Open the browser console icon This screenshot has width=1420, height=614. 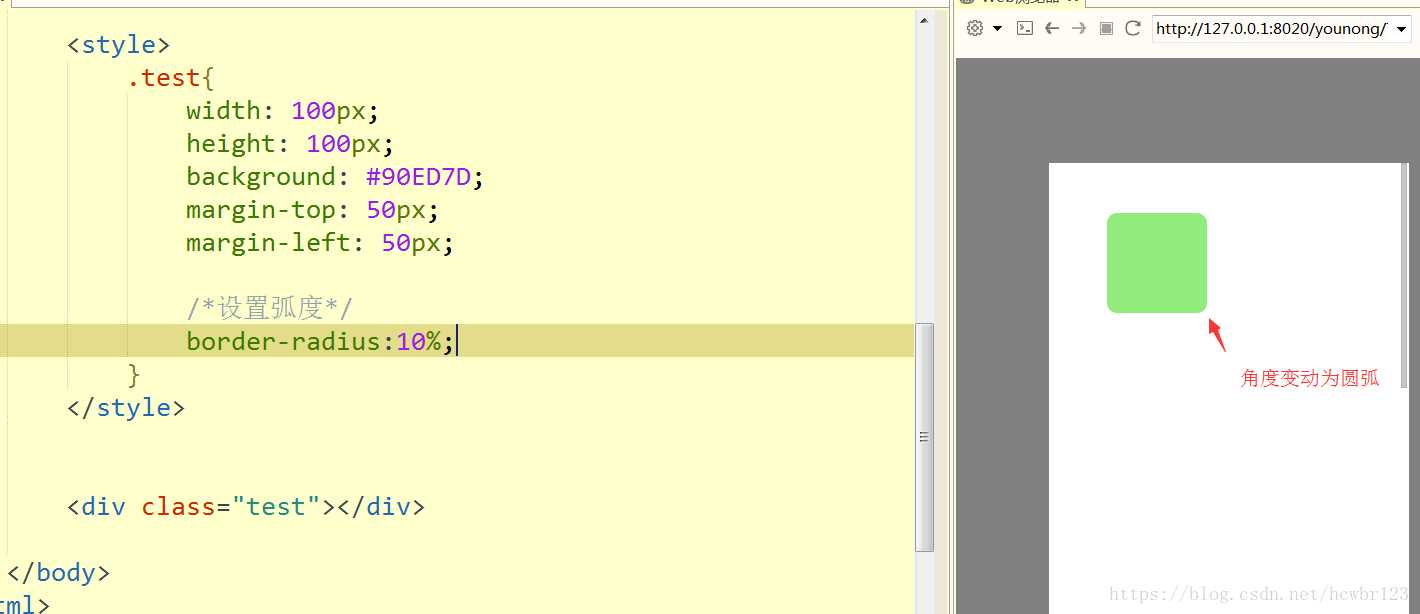[x=1024, y=28]
